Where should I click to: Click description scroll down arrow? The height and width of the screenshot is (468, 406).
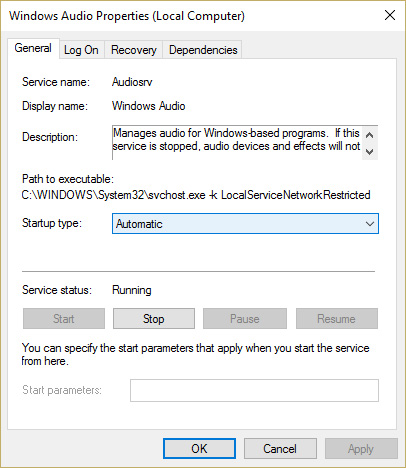369,152
